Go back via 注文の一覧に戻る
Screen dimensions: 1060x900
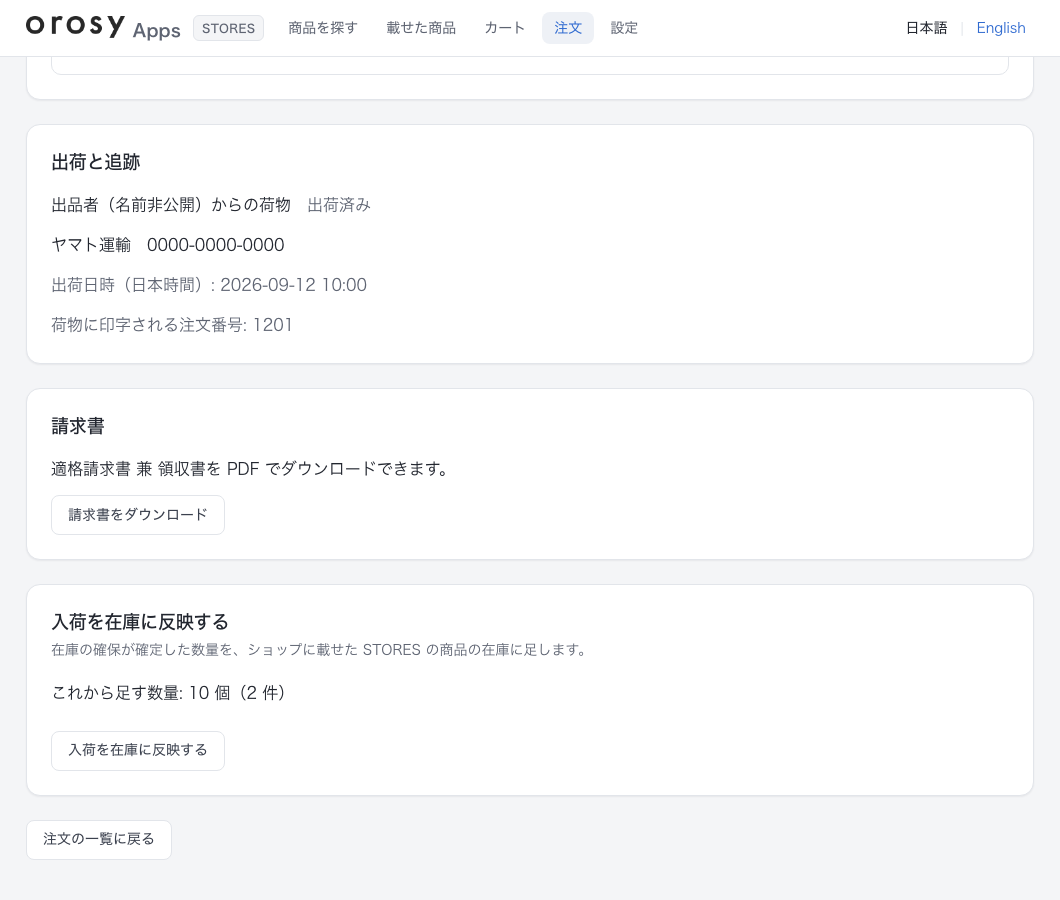pos(99,840)
